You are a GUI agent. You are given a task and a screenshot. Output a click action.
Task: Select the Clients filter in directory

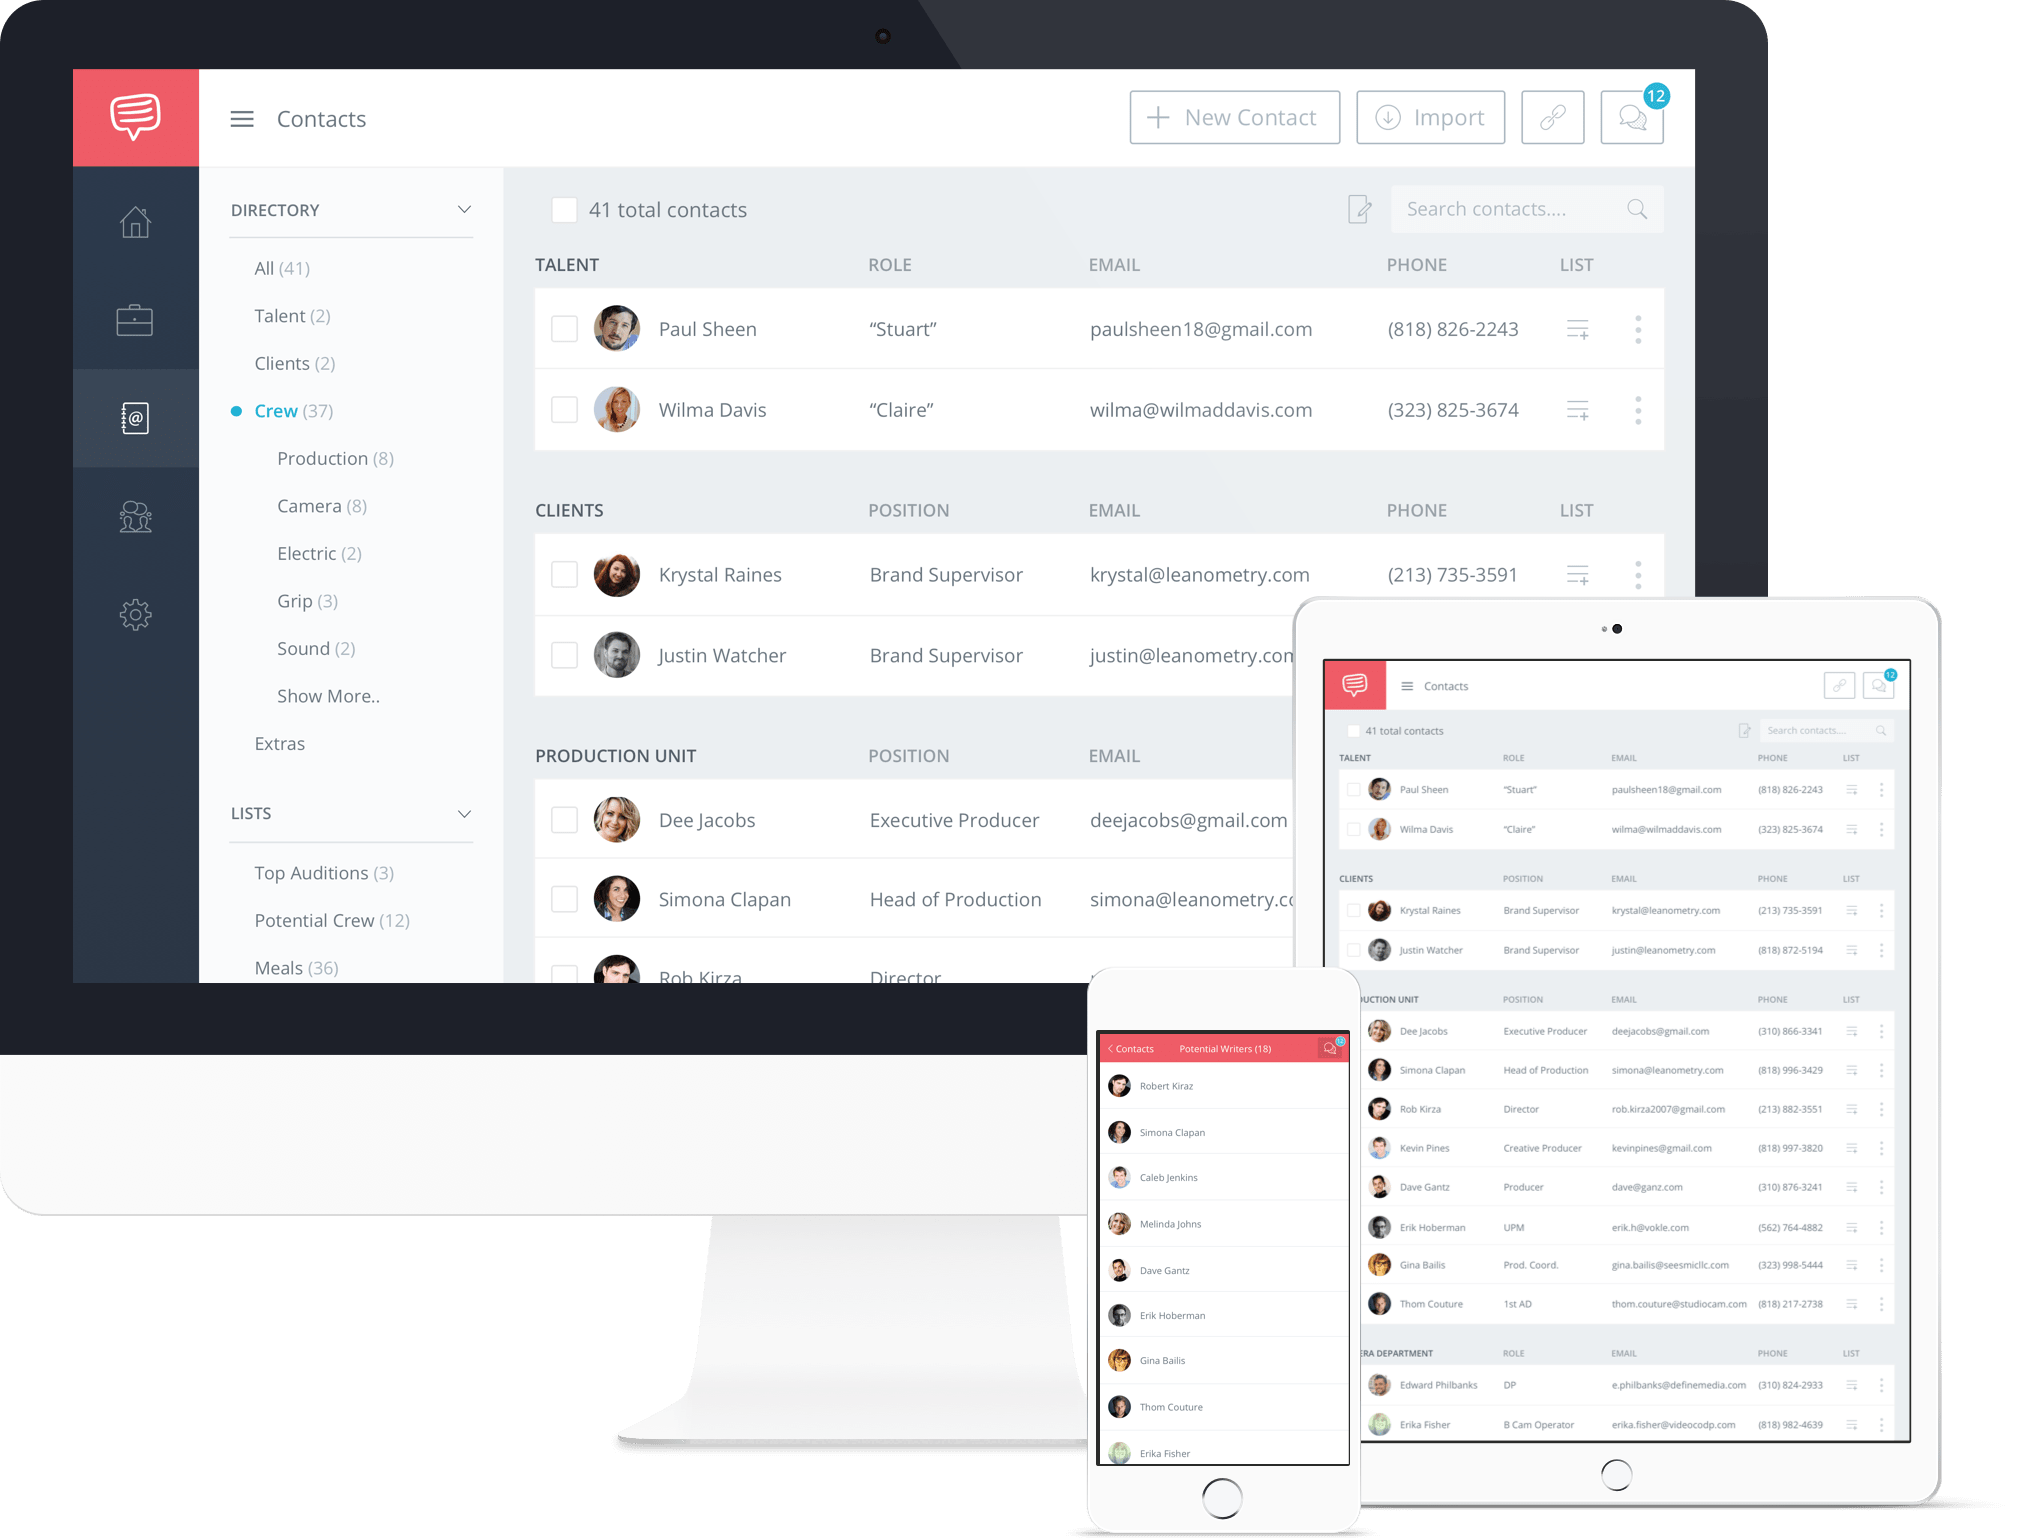click(x=292, y=362)
